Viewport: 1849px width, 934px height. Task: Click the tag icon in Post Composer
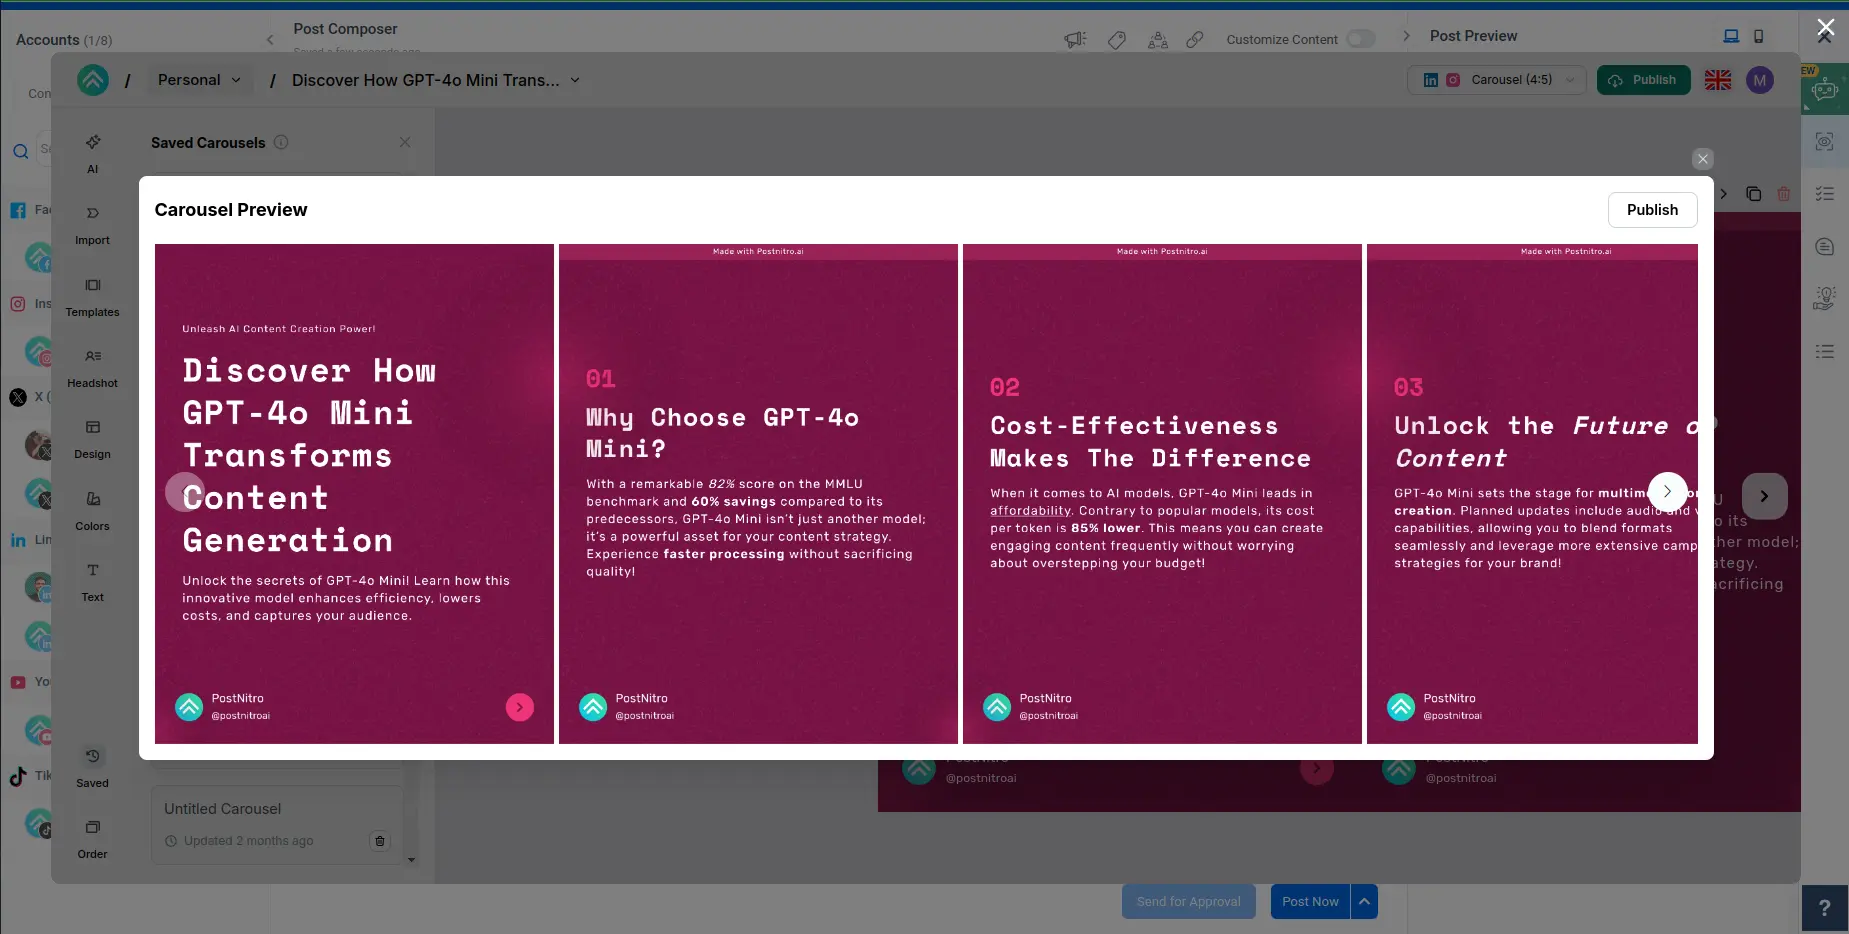coord(1117,39)
